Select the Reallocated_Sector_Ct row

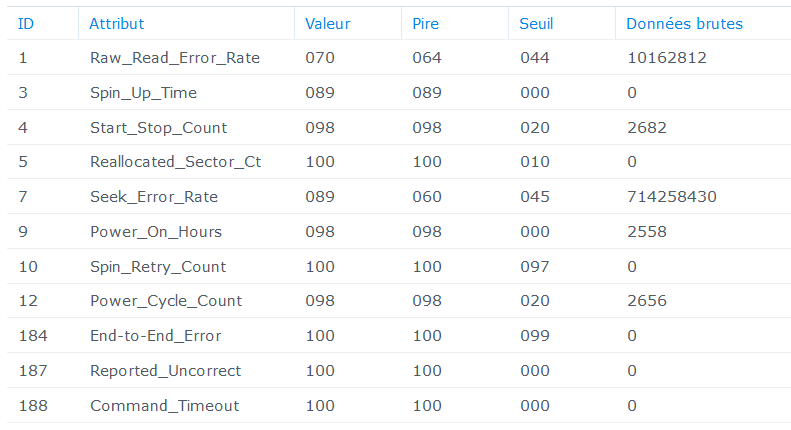coord(399,162)
